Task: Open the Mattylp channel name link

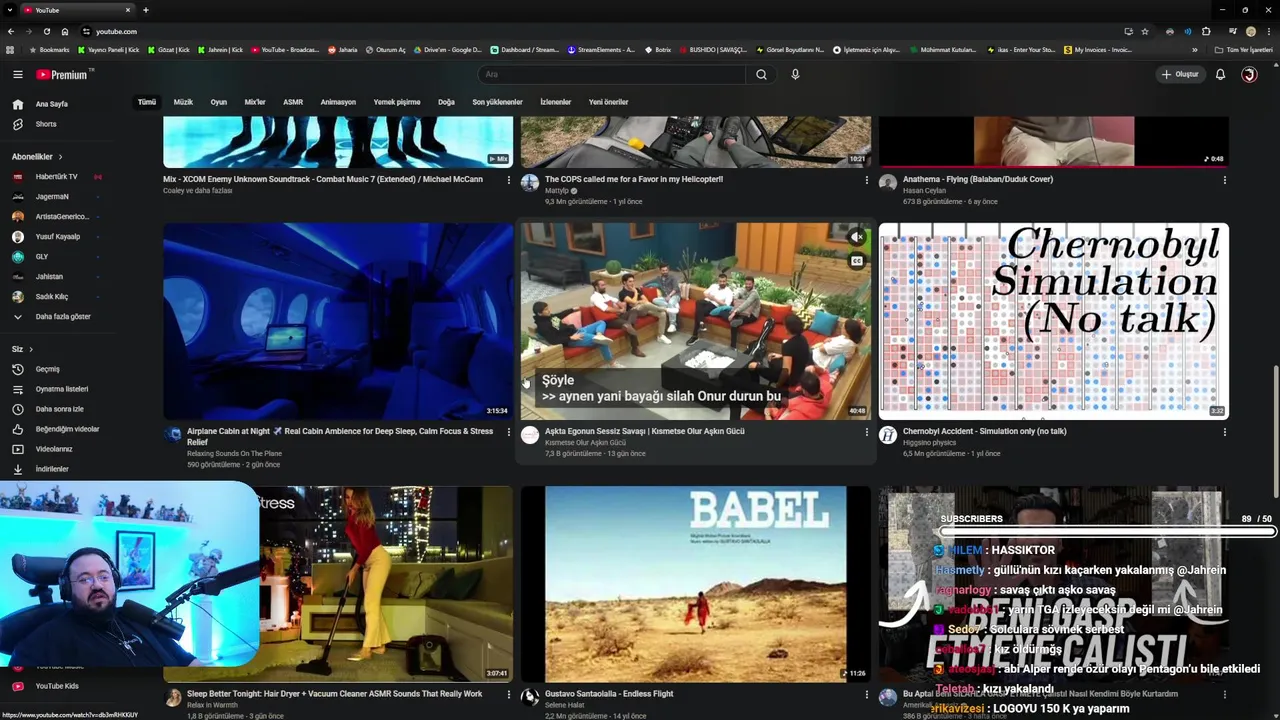Action: 557,191
